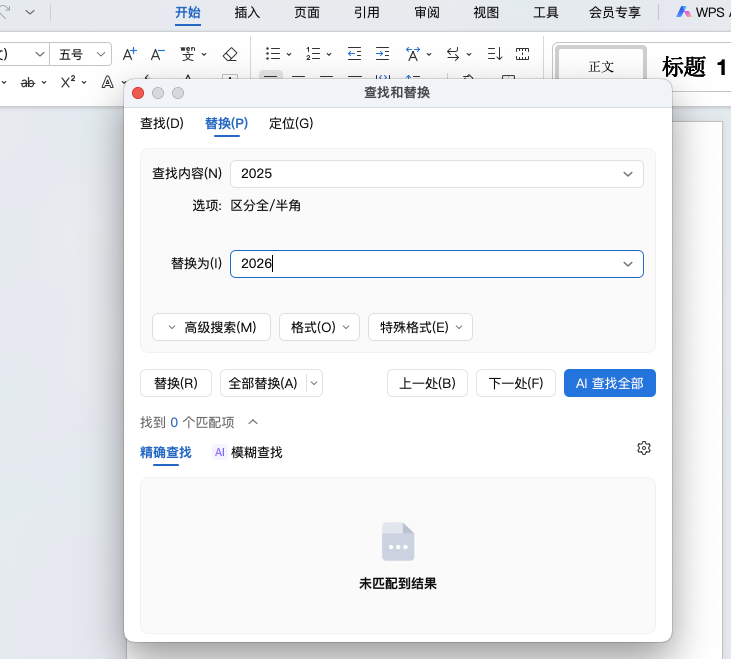Increase font size with A+ icon
The height and width of the screenshot is (659, 731).
click(129, 54)
